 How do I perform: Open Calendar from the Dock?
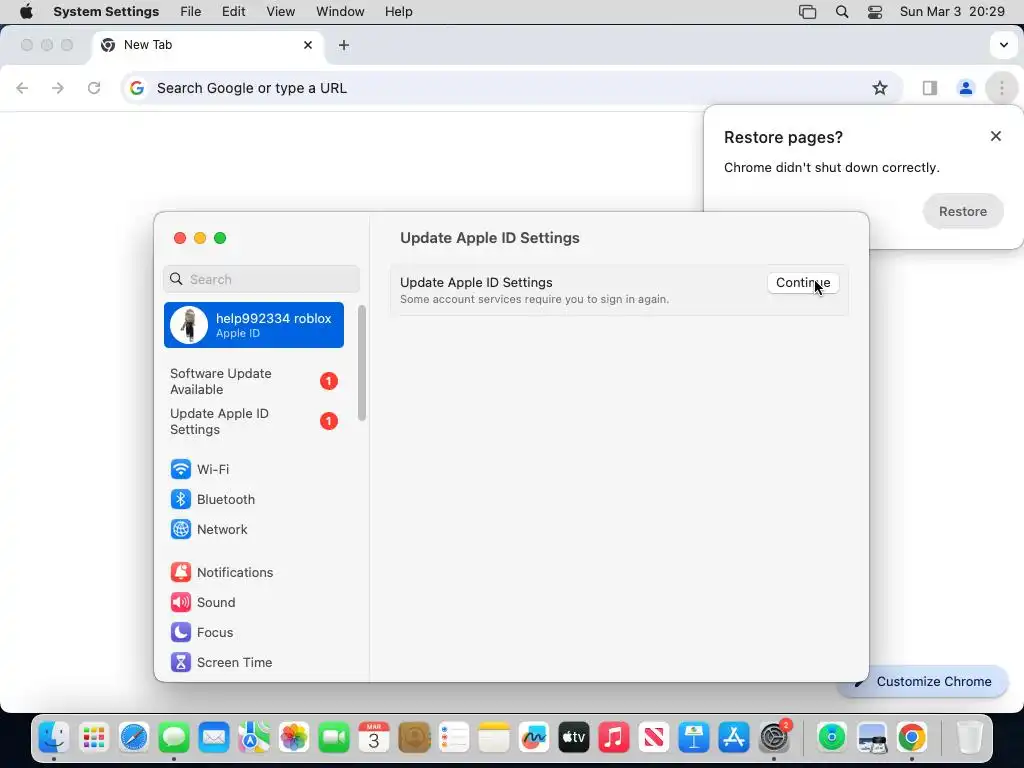[x=374, y=738]
